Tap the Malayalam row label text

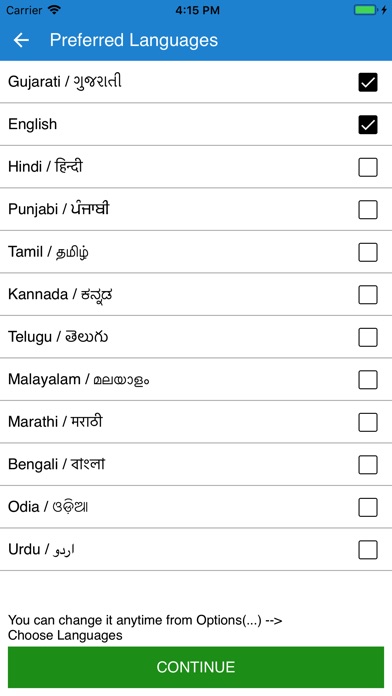pyautogui.click(x=79, y=380)
